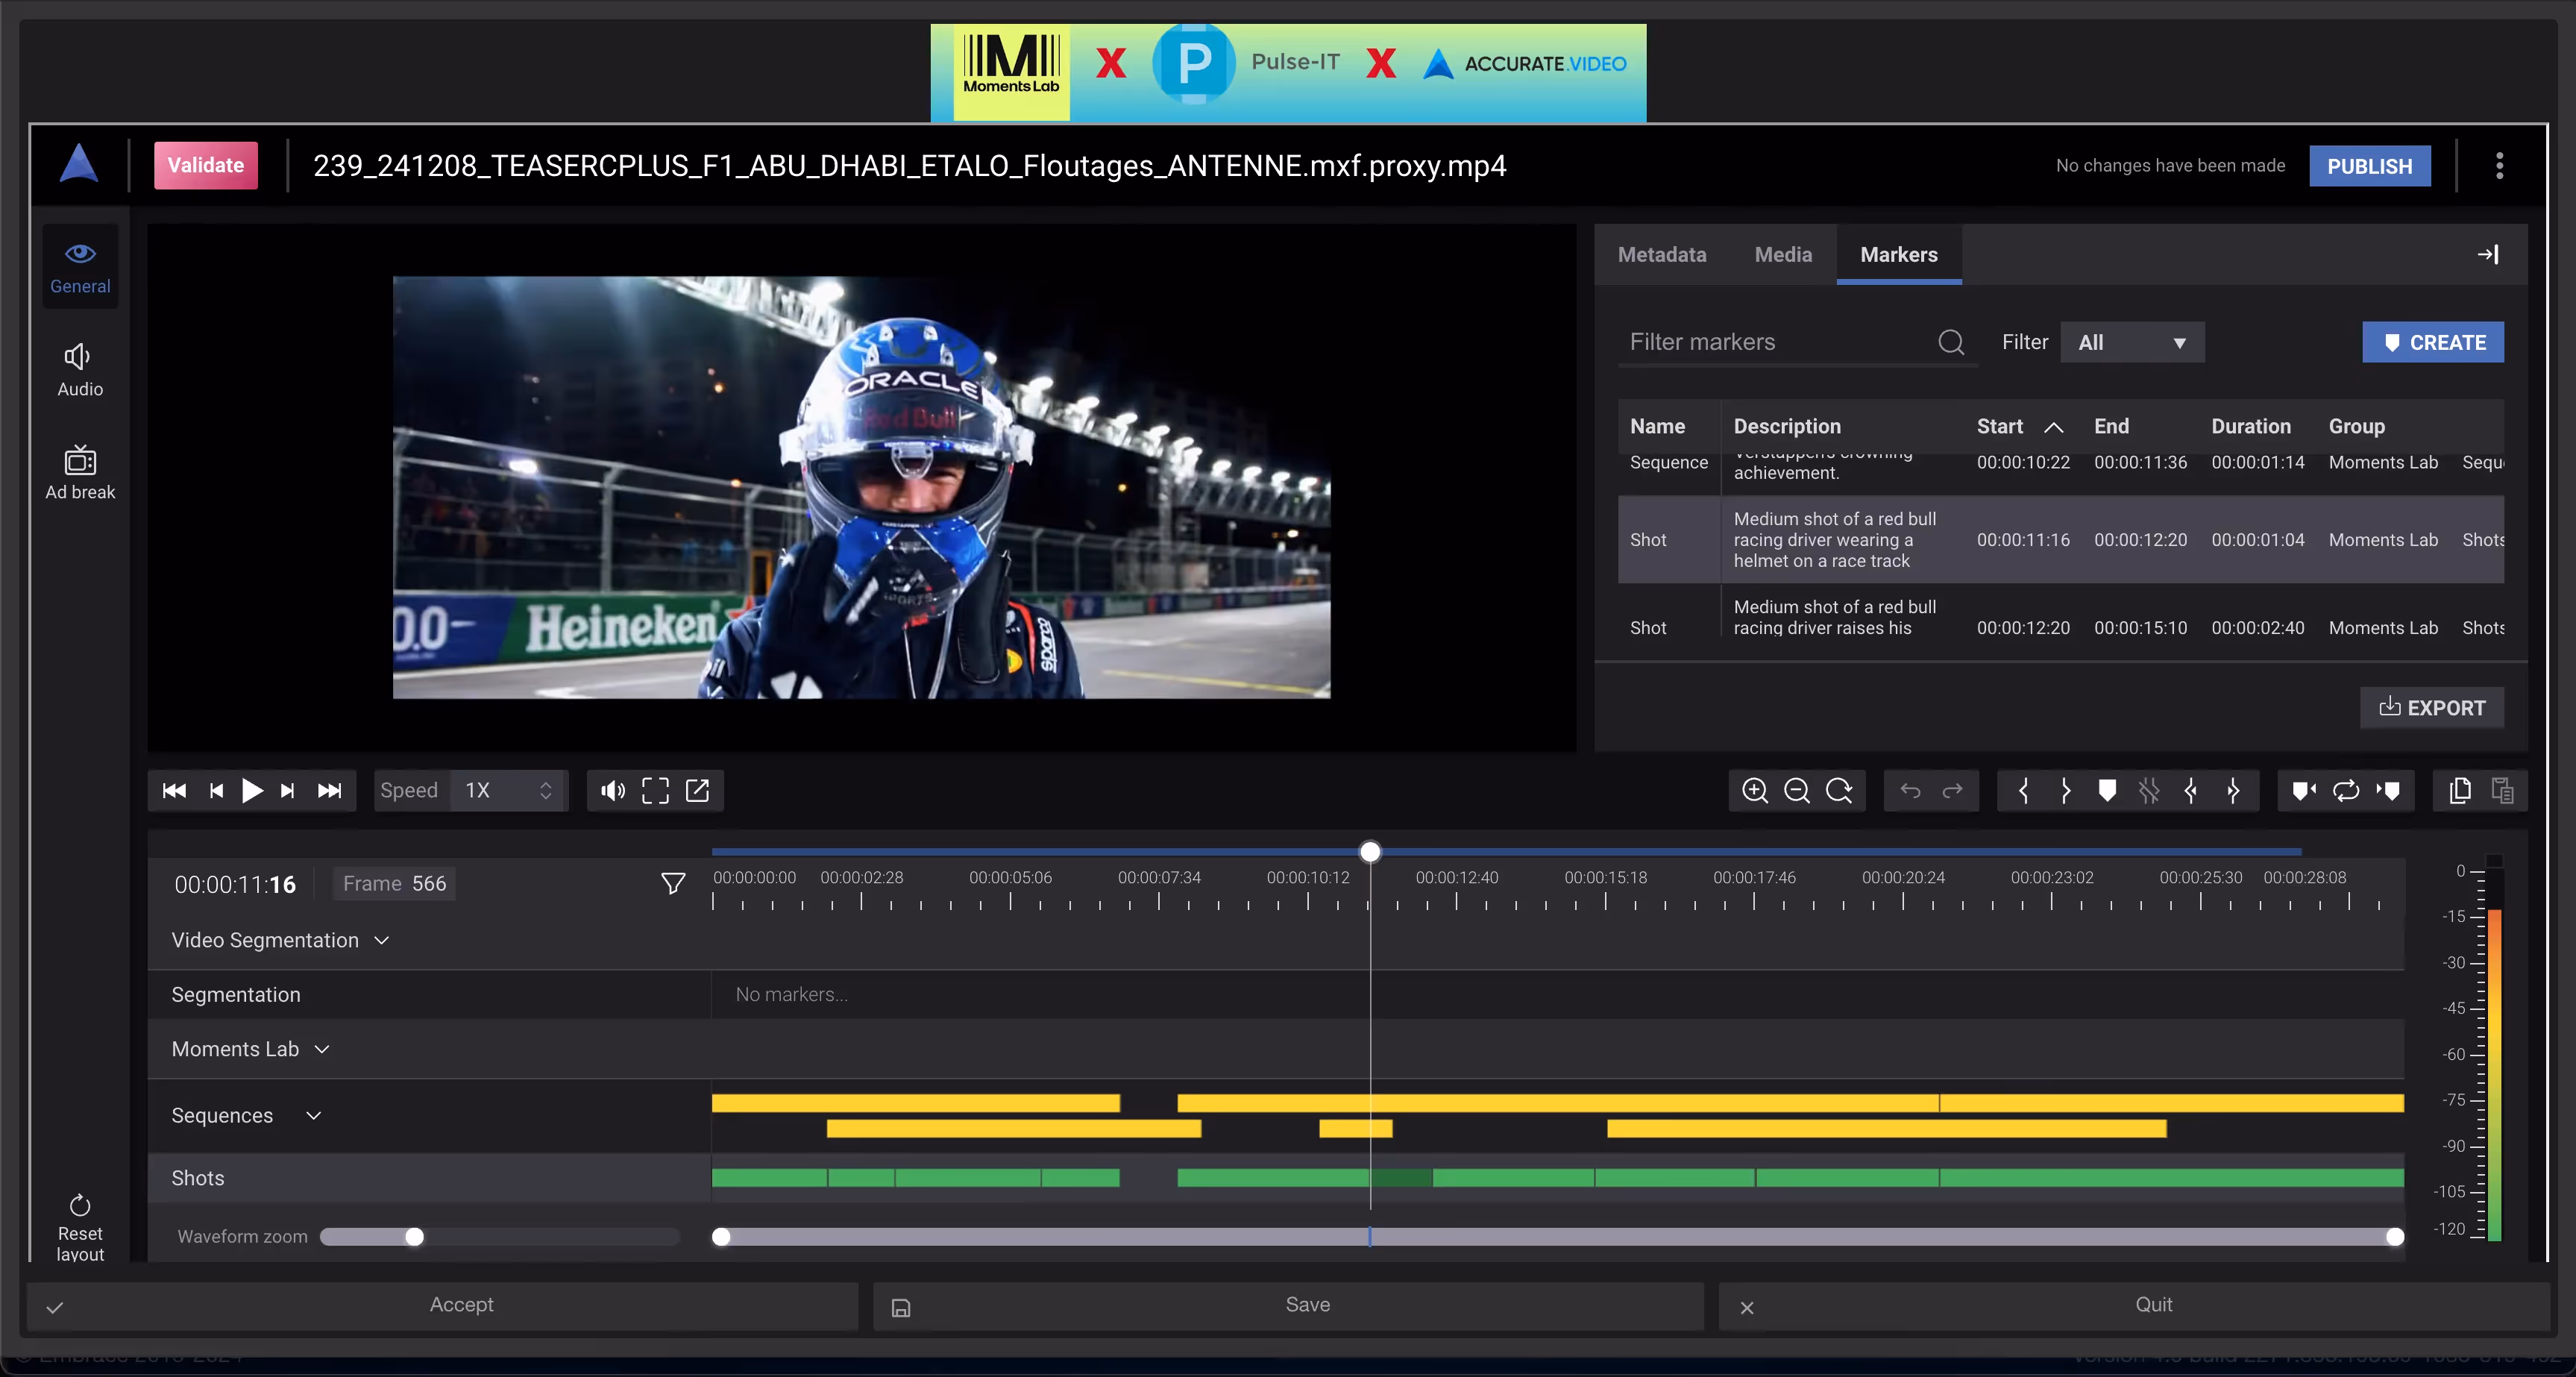Switch to the Metadata tab

[1661, 255]
